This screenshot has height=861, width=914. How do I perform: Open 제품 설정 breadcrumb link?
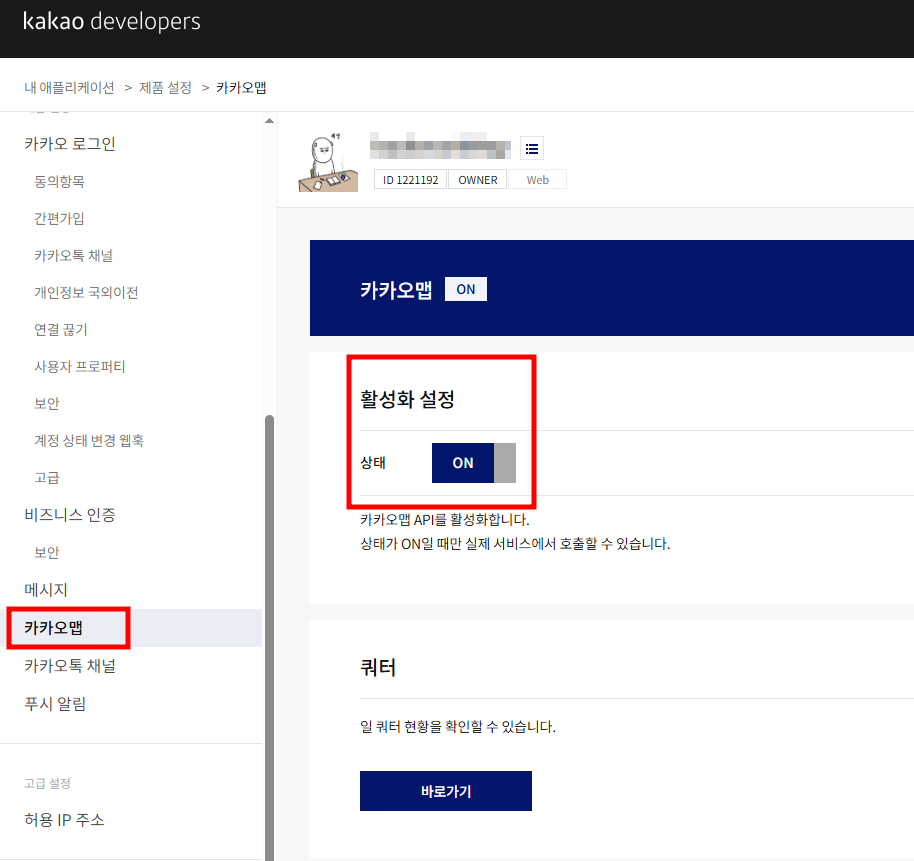[165, 88]
